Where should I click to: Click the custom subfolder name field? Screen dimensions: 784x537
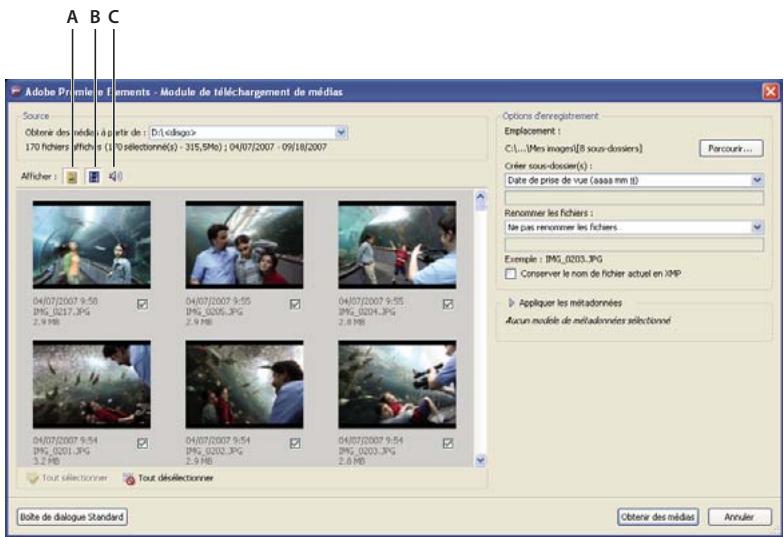[x=634, y=198]
